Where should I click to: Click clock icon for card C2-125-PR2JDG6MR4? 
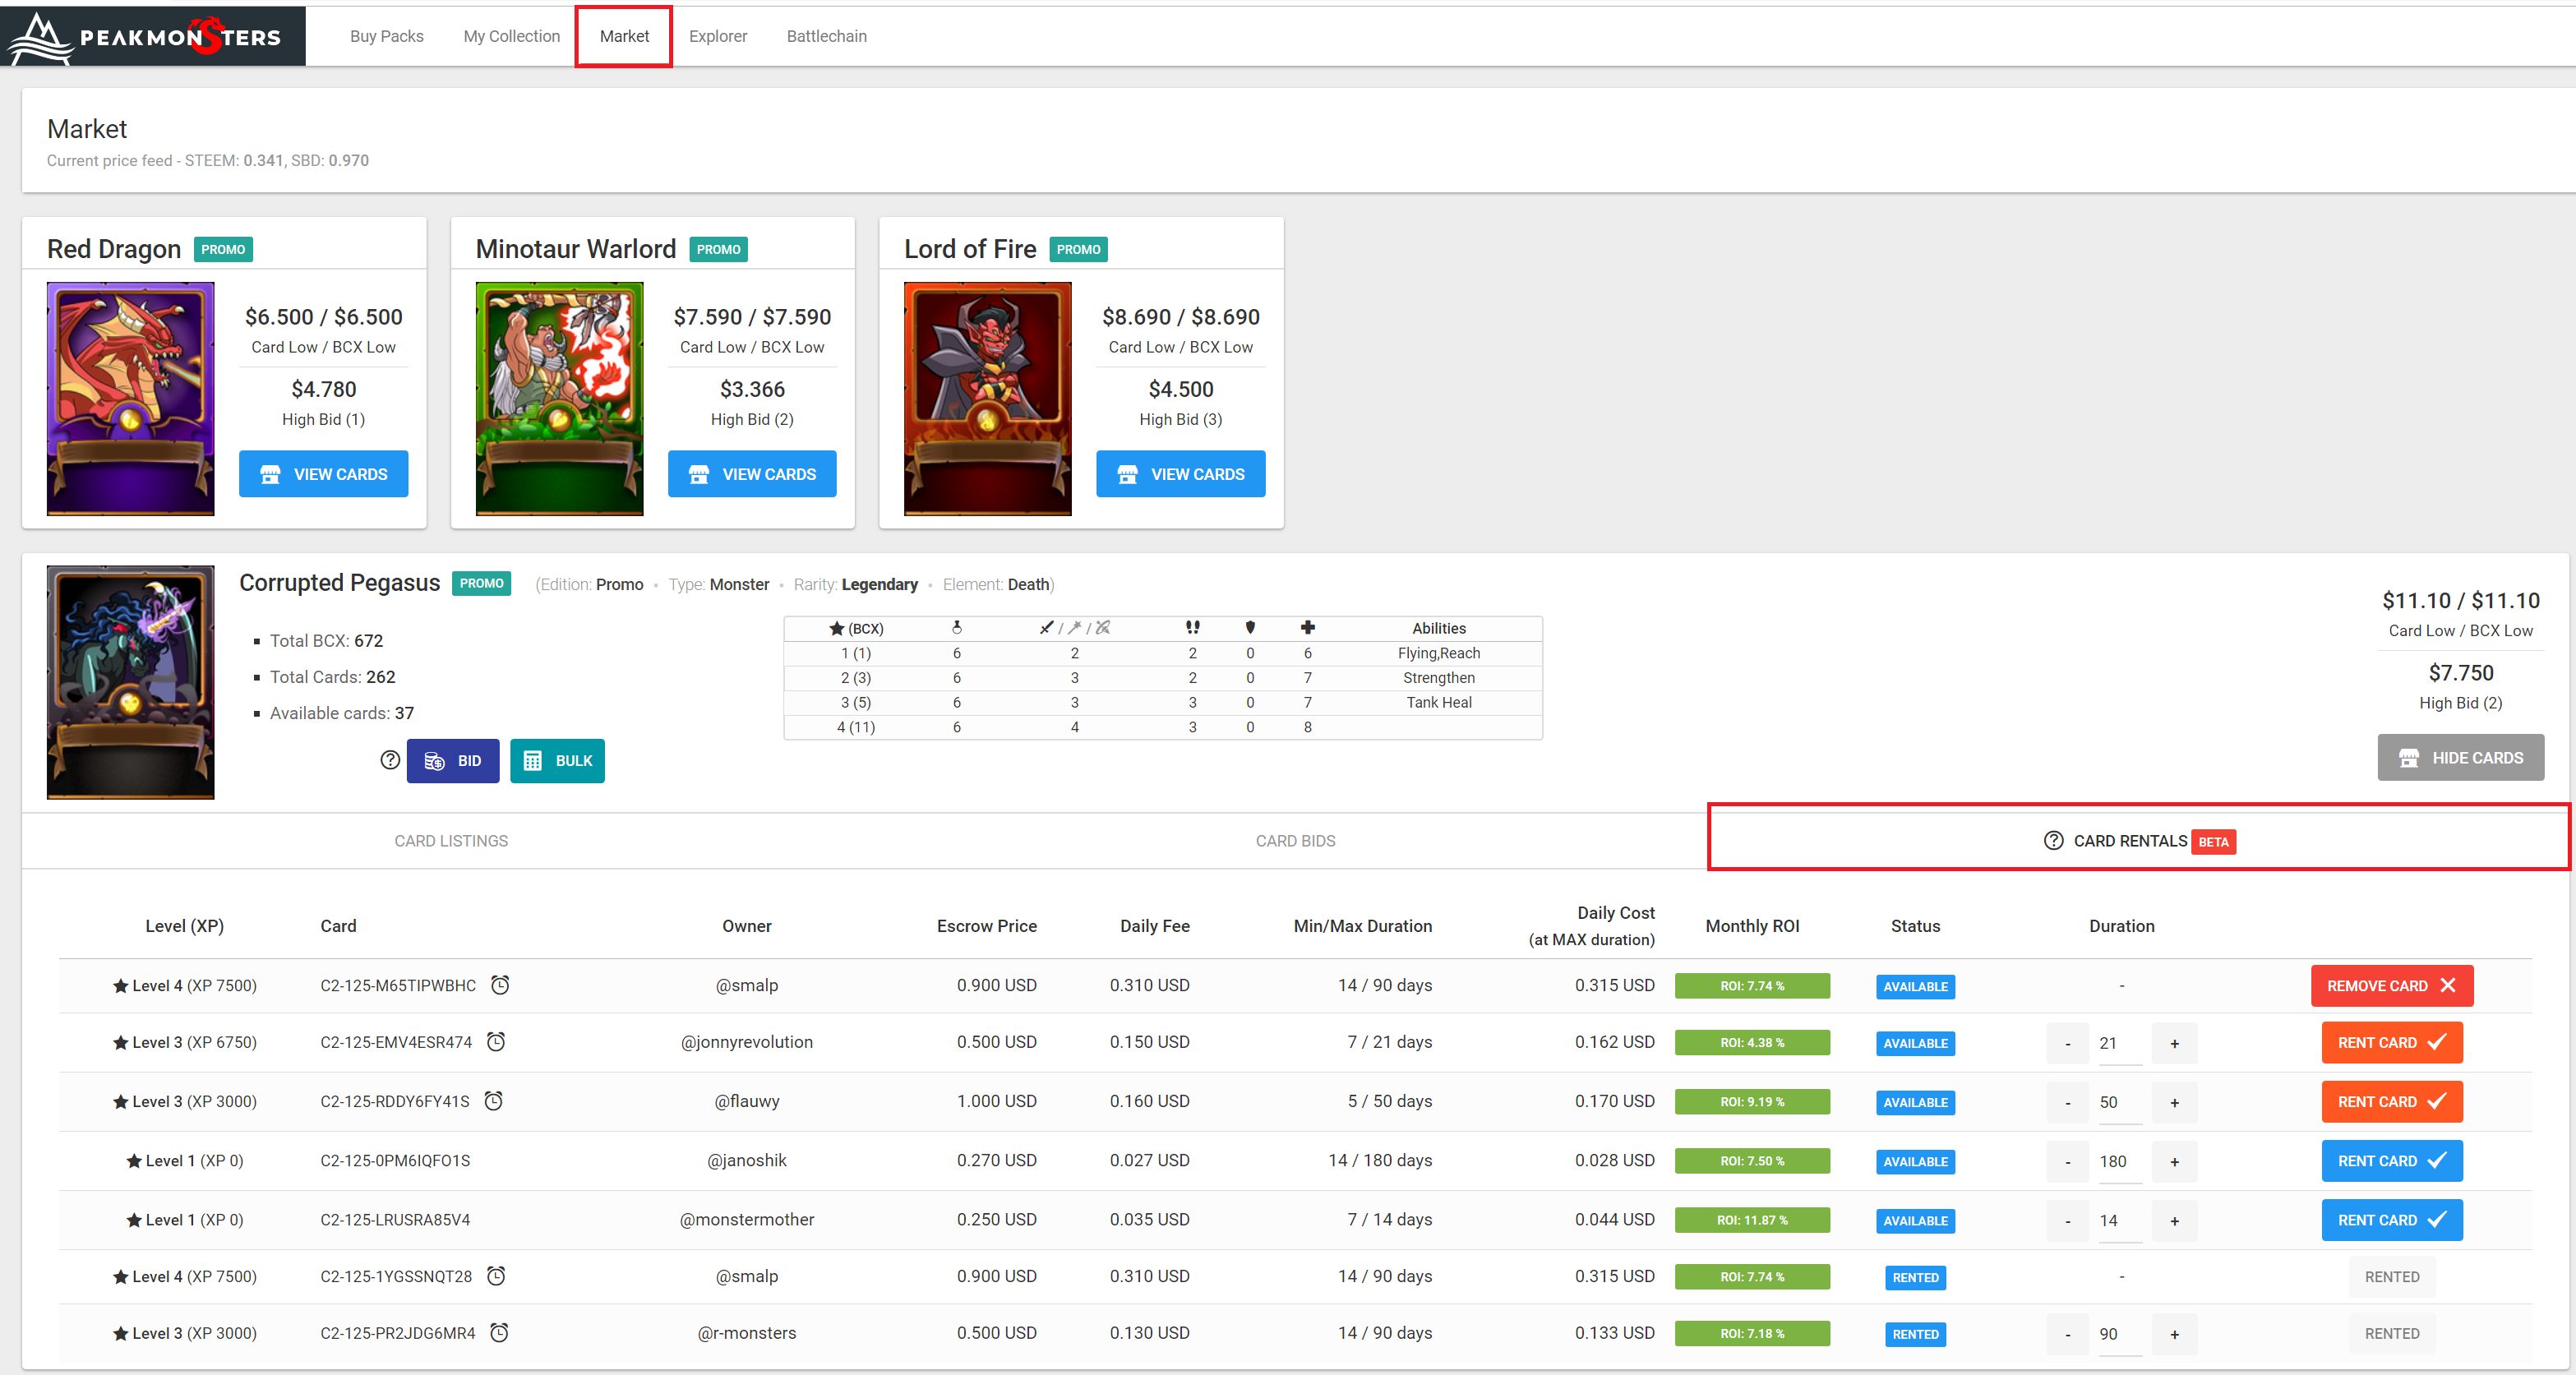tap(499, 1333)
